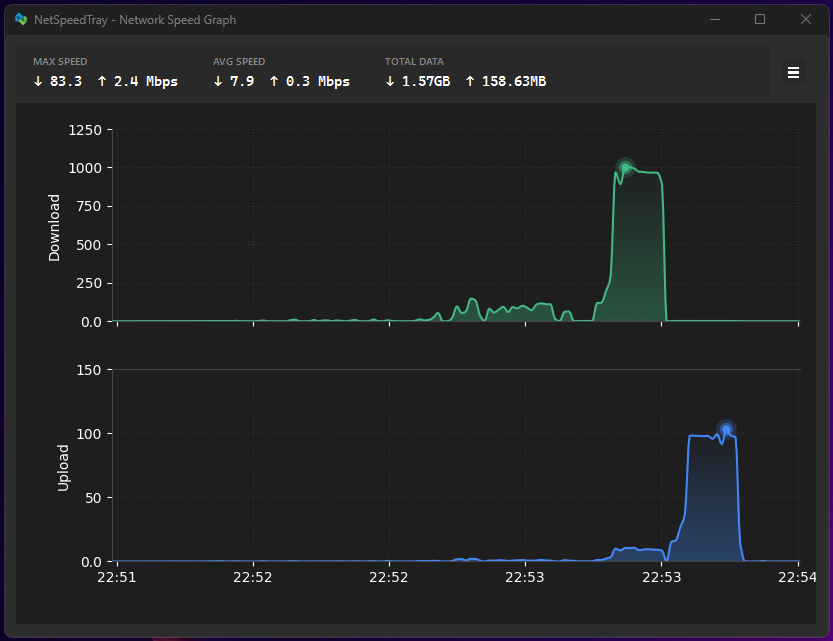Click the TOTAL DATA label

414,62
